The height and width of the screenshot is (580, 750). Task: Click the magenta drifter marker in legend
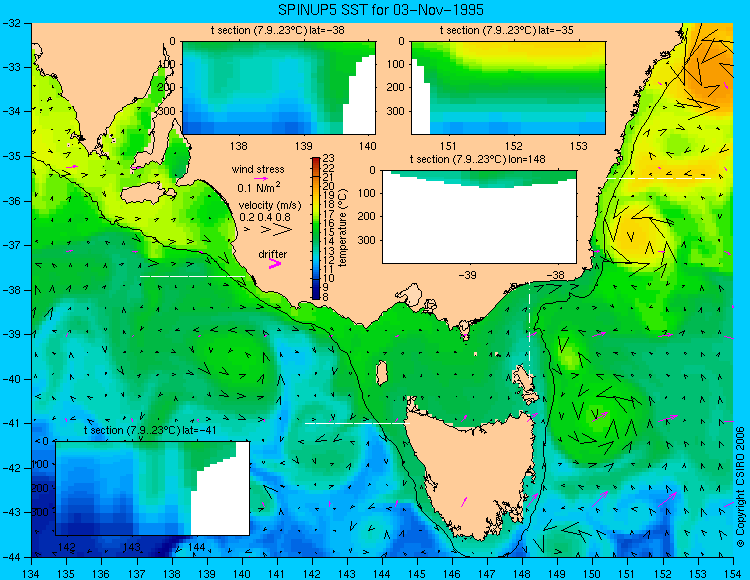pos(274,264)
